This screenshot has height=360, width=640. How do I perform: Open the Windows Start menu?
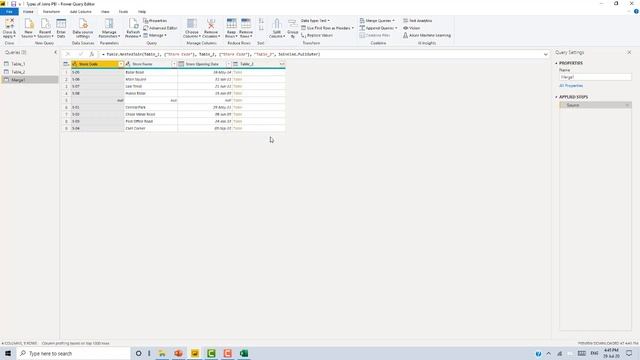click(x=8, y=353)
